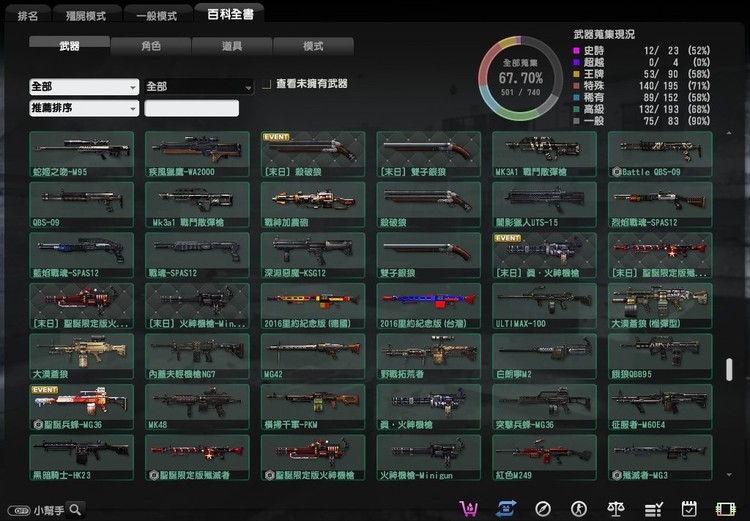This screenshot has height=521, width=750.
Task: Select the 藍焰戰魂-SPAS12 card
Action: [81, 255]
